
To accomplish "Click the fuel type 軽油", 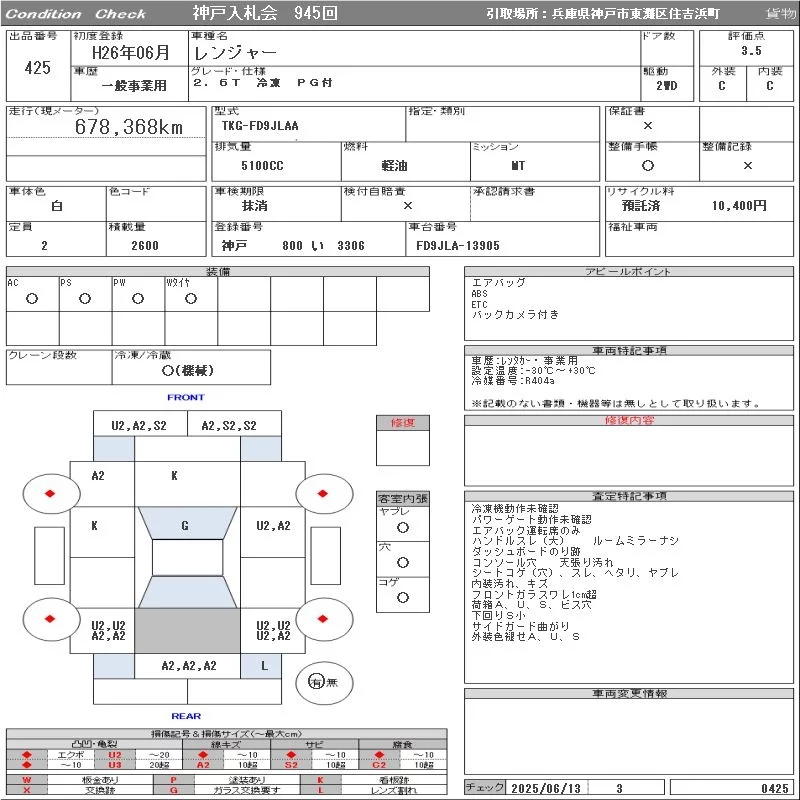I will (x=394, y=165).
